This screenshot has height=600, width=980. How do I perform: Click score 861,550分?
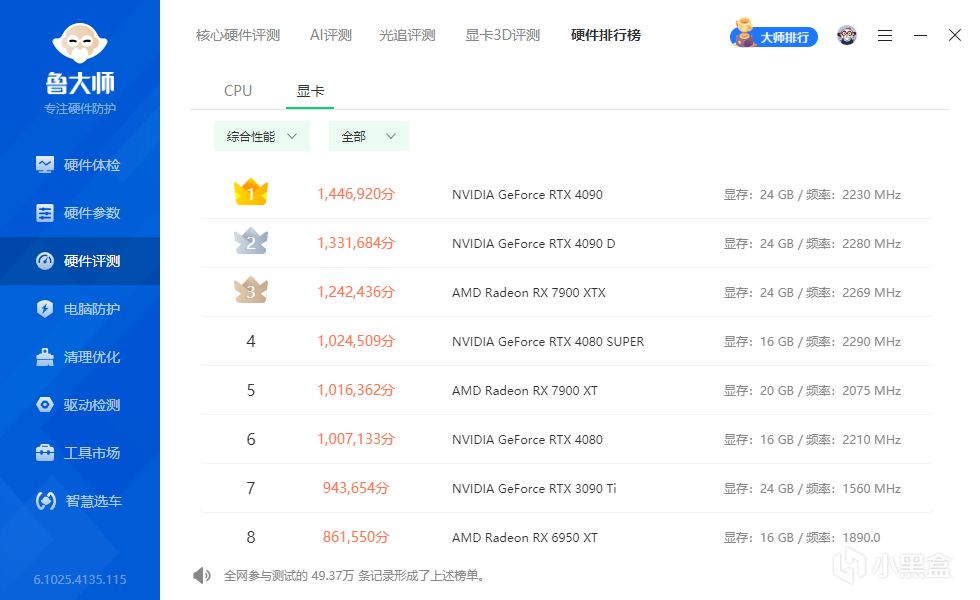click(x=356, y=537)
